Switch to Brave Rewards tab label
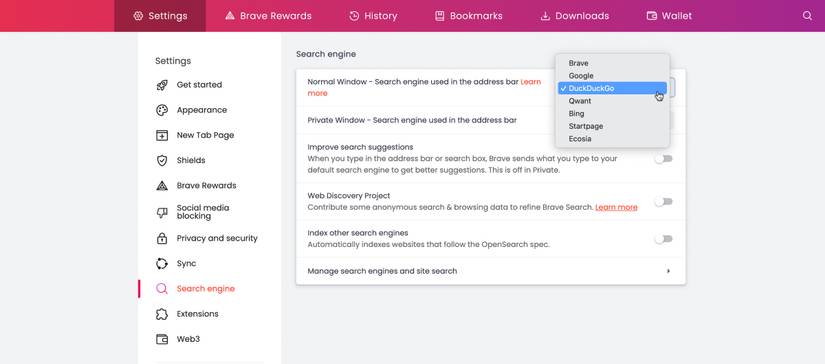Viewport: 825px width, 364px height. (x=276, y=16)
